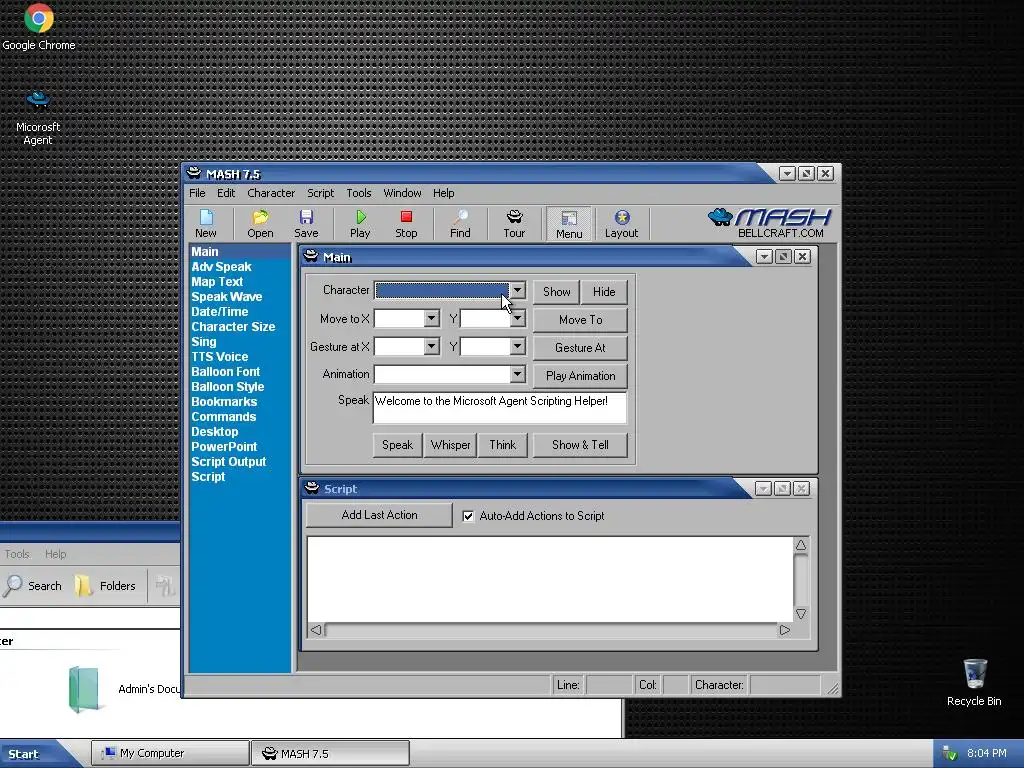Click the script editor text area
Image resolution: width=1024 pixels, height=768 pixels.
pyautogui.click(x=550, y=579)
